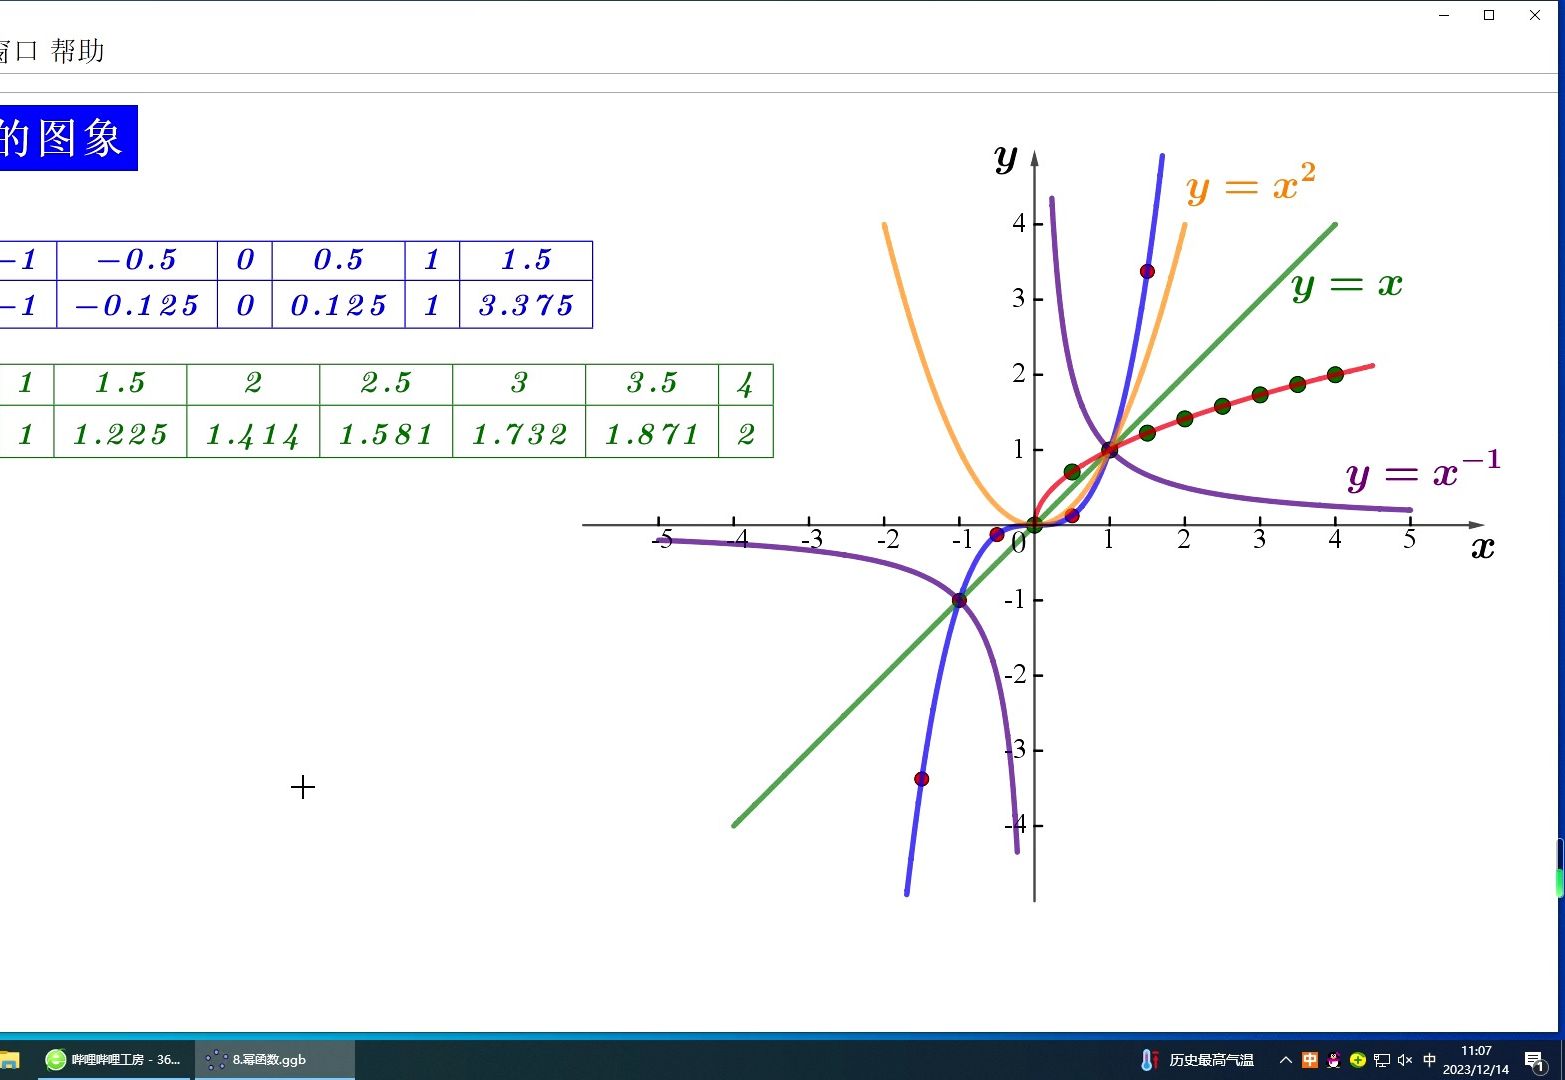Select the green y = x label
The image size is (1565, 1080).
(1347, 285)
